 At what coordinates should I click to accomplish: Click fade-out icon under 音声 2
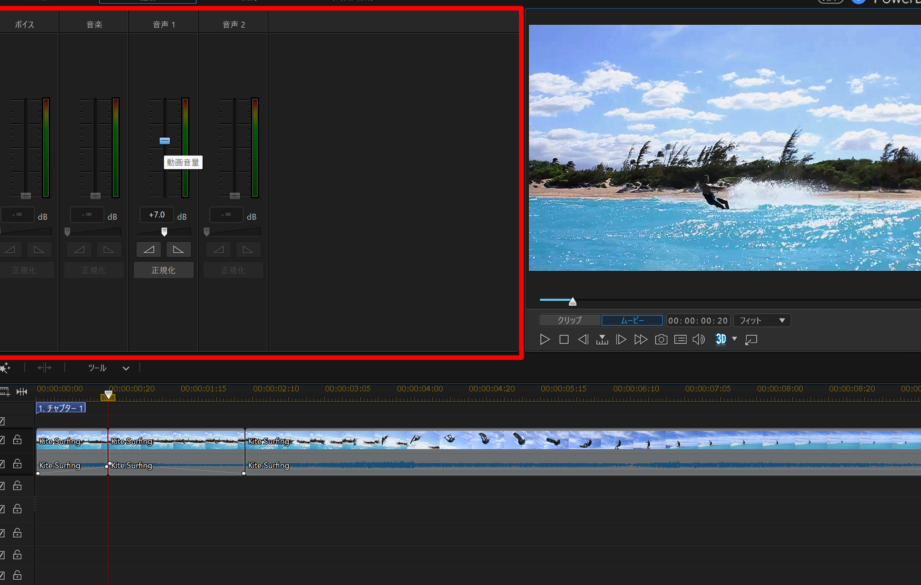pos(247,250)
